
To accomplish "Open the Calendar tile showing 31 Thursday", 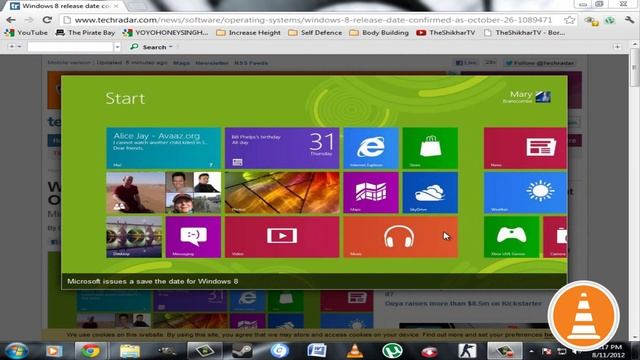I will 282,148.
